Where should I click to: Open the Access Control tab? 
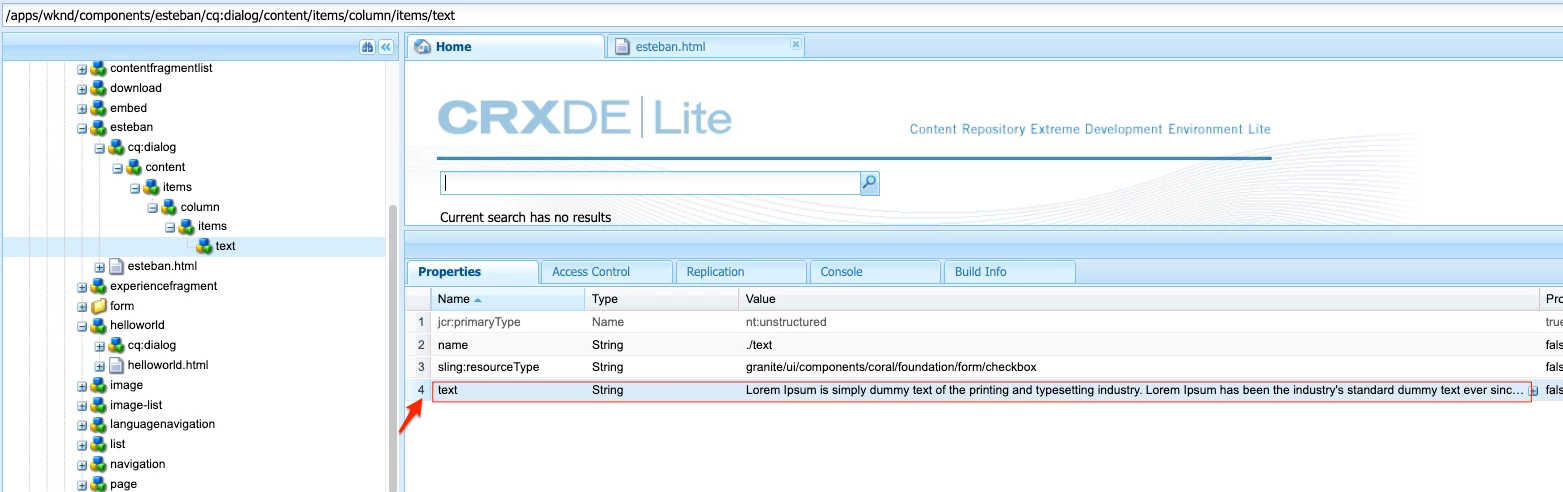[x=606, y=272]
